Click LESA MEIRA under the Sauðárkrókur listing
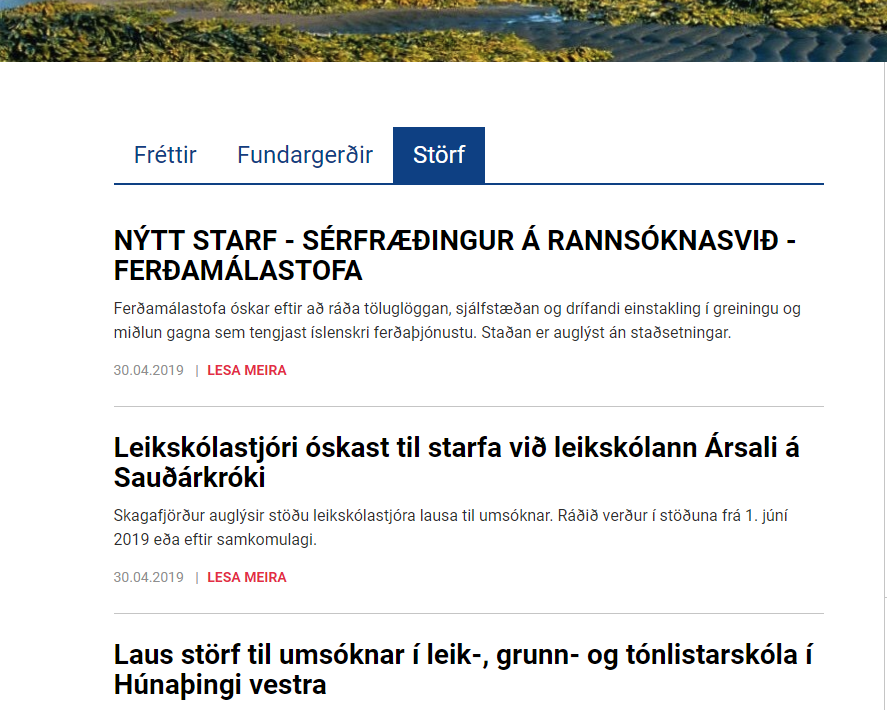 pyautogui.click(x=246, y=577)
